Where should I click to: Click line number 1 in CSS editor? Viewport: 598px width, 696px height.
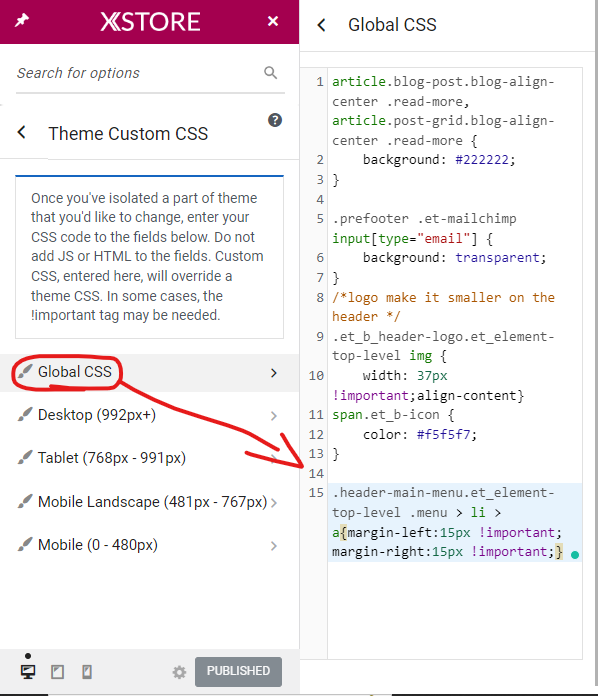tap(320, 82)
